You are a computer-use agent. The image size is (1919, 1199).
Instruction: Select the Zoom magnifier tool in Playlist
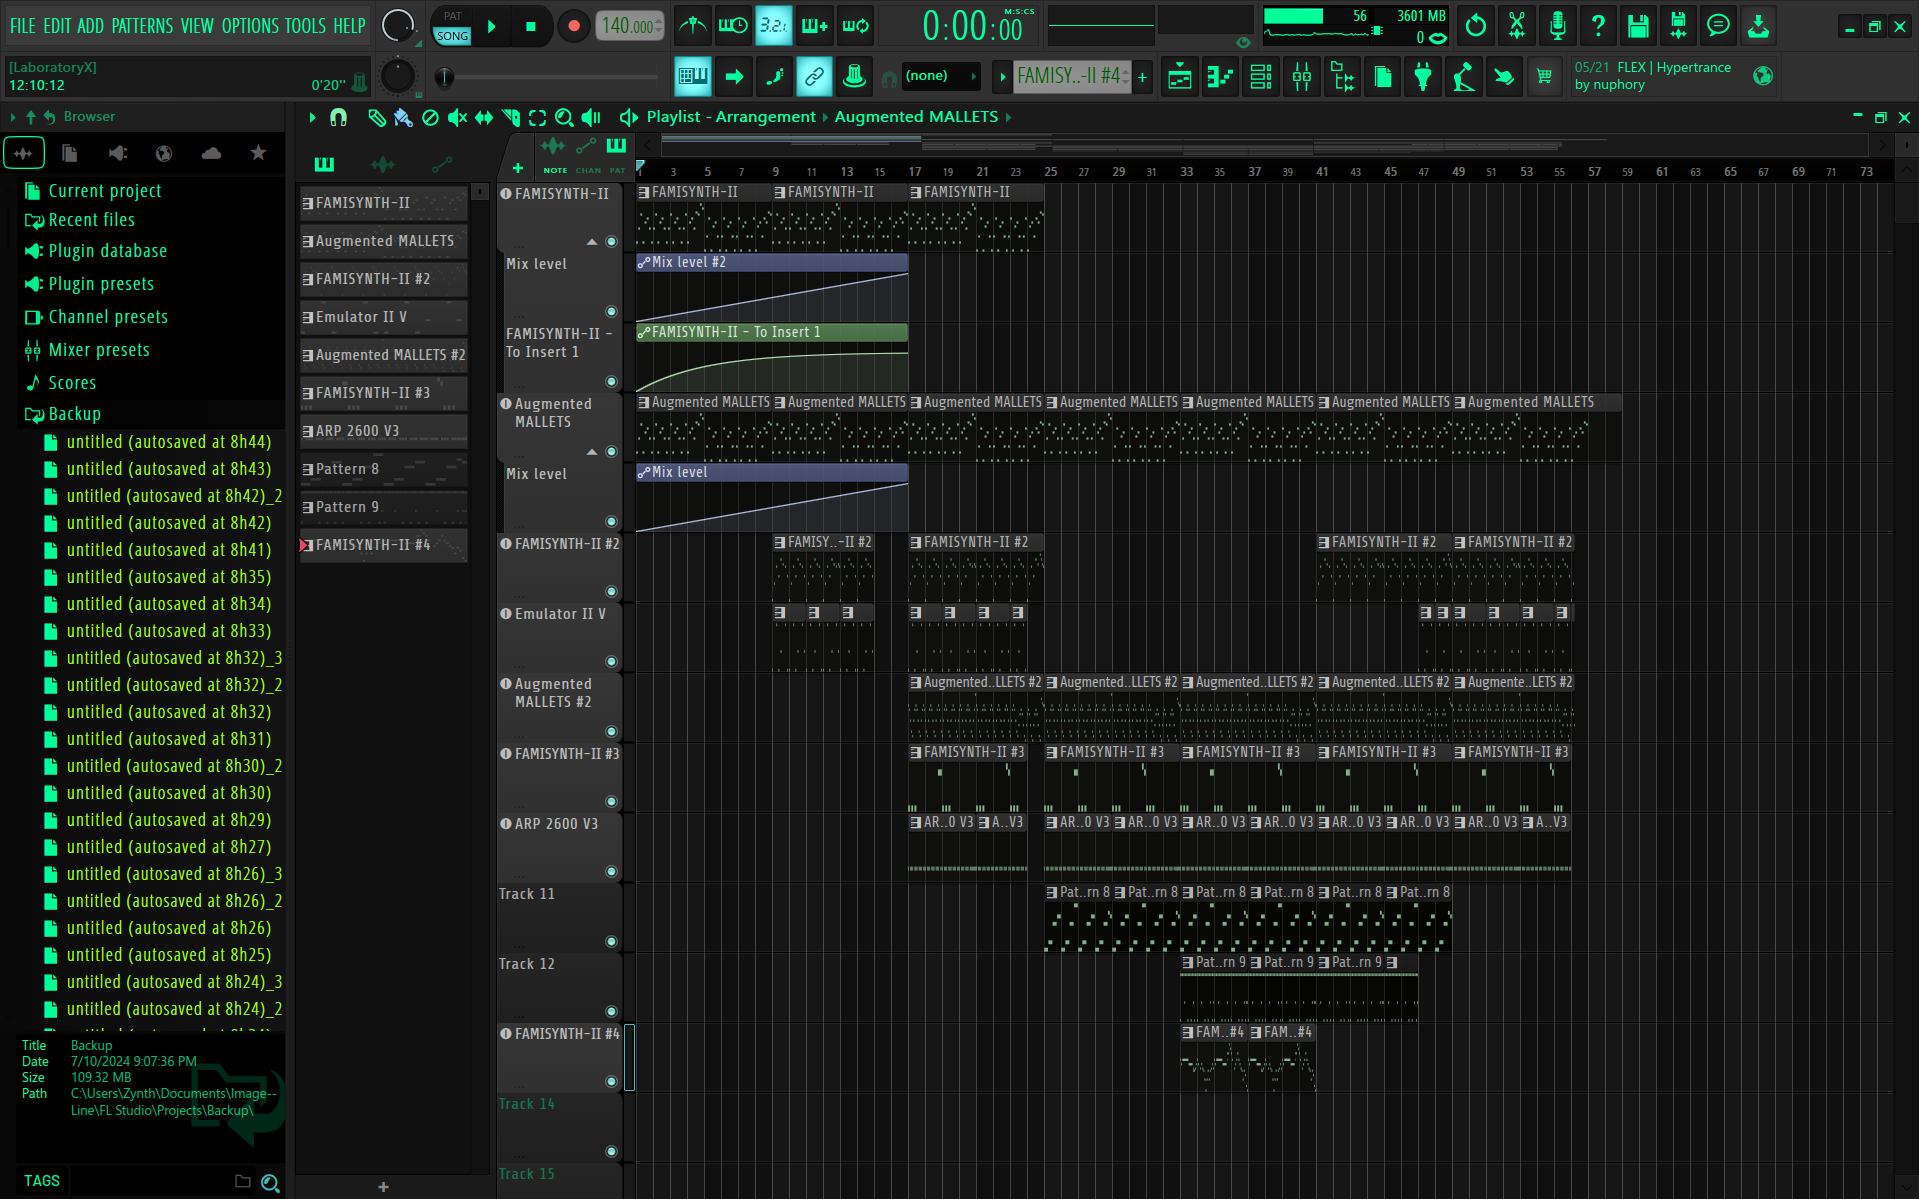(564, 118)
